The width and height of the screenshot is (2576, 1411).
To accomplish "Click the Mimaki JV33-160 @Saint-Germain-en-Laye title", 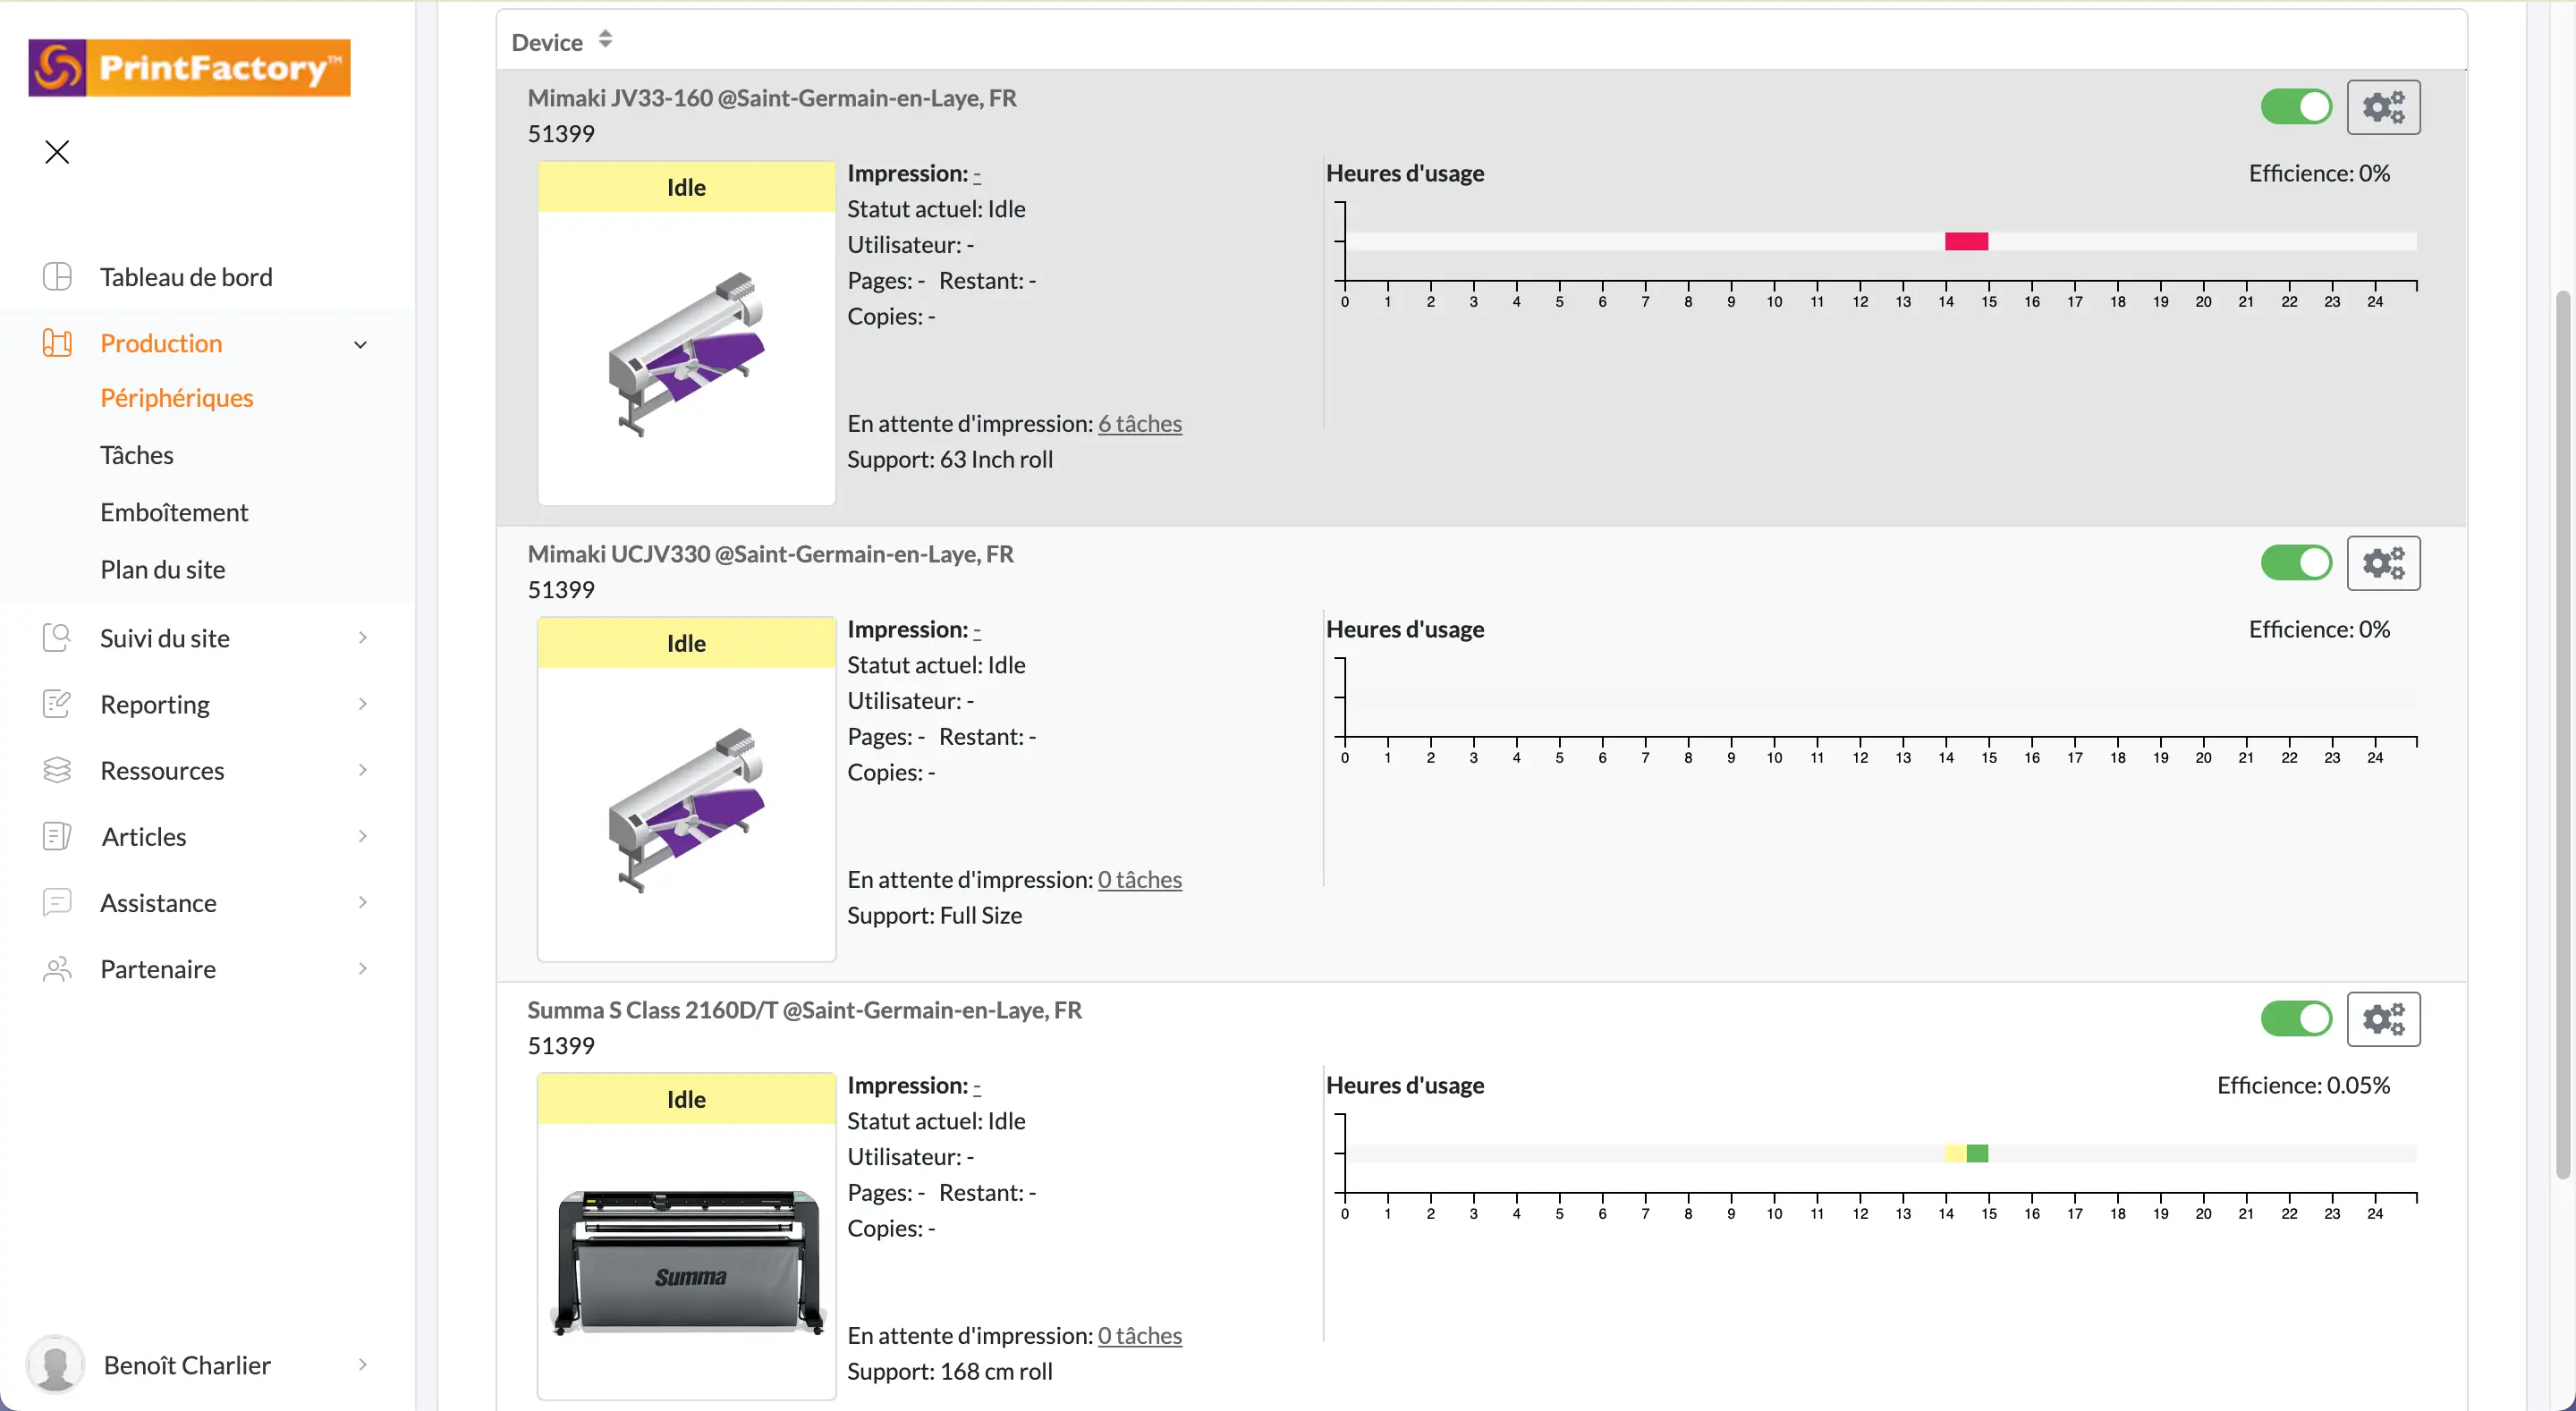I will (x=772, y=98).
